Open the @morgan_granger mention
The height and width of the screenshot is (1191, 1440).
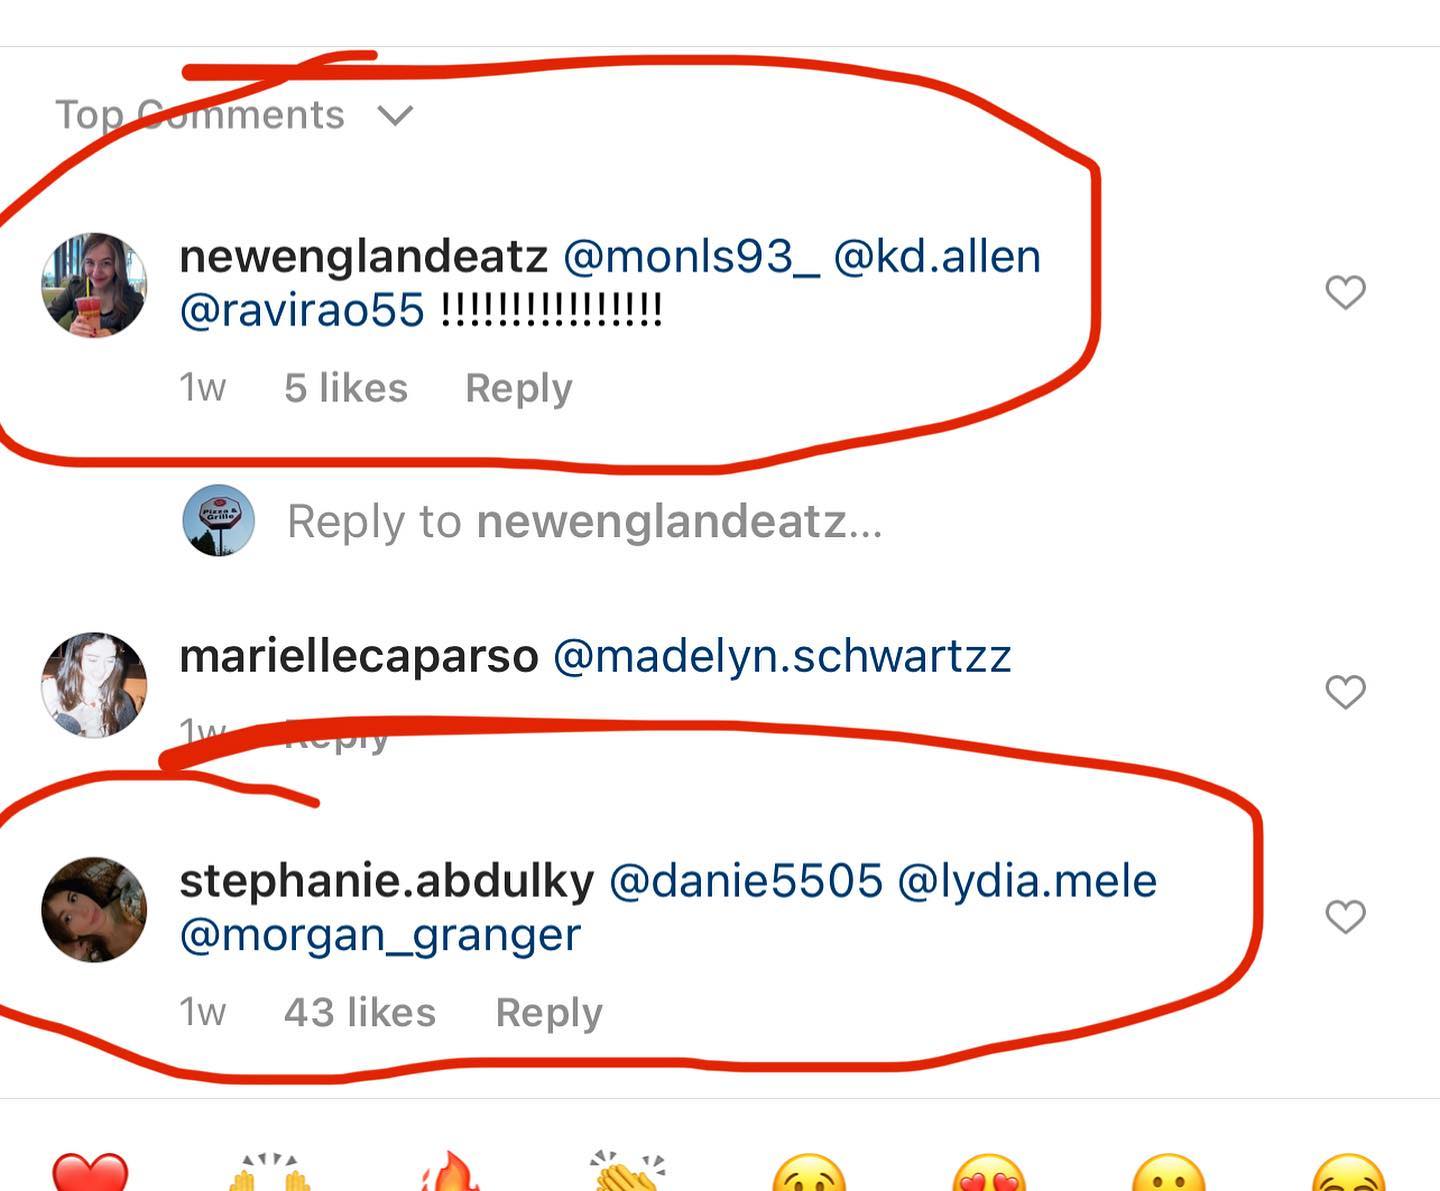380,936
